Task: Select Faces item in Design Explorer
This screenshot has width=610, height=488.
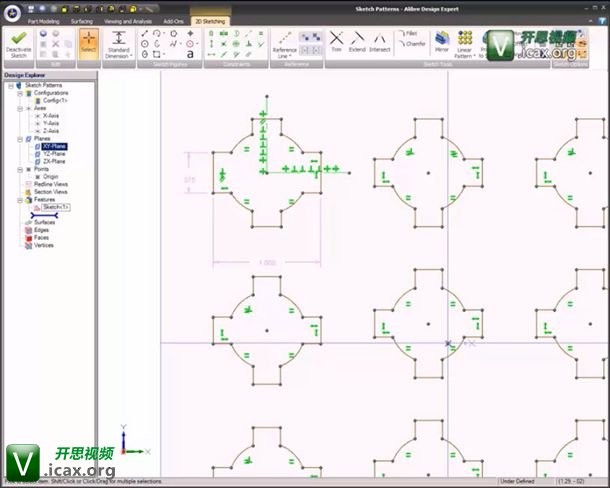Action: click(41, 237)
